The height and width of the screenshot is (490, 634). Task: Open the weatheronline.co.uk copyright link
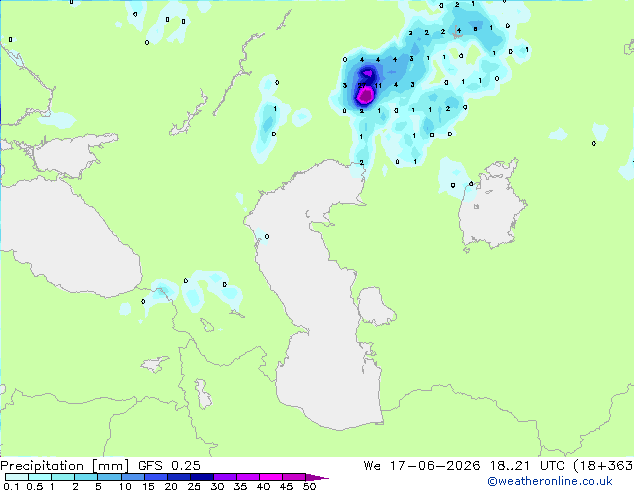550,481
